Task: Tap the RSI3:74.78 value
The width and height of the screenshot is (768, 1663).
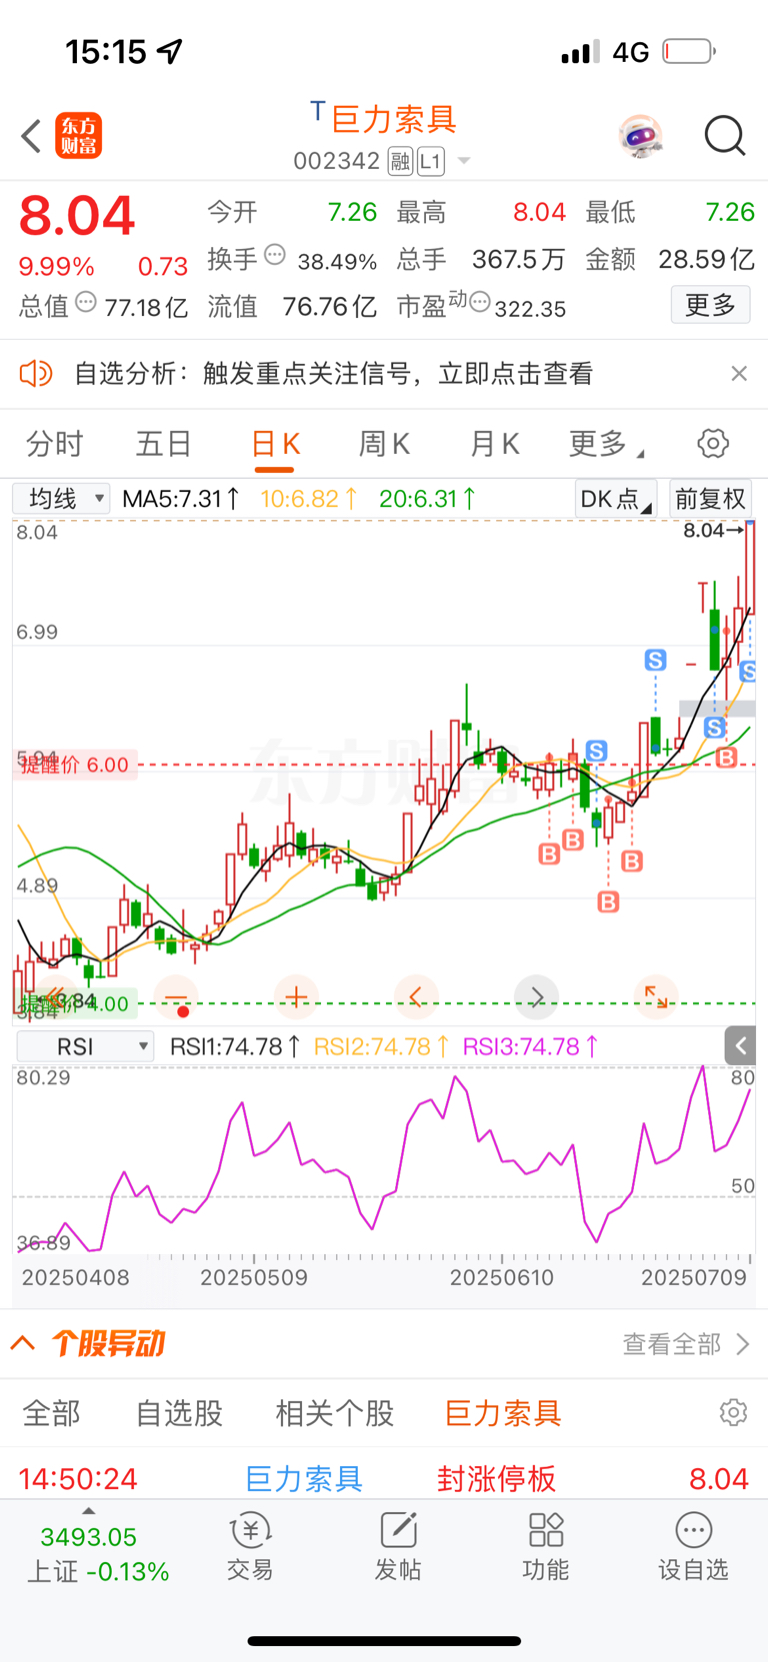Action: [x=530, y=1047]
